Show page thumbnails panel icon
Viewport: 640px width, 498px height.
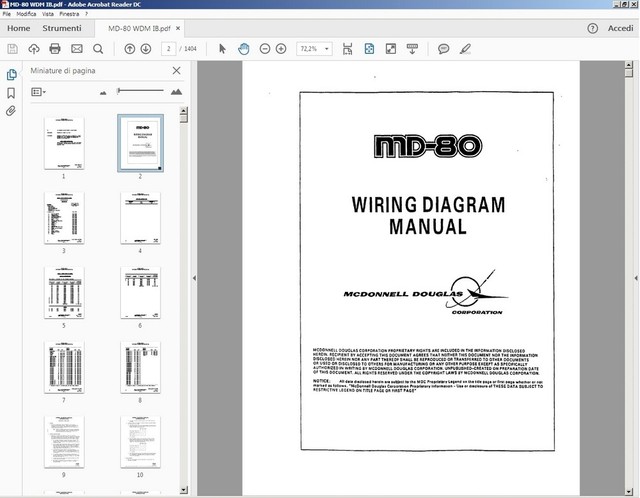pyautogui.click(x=11, y=74)
